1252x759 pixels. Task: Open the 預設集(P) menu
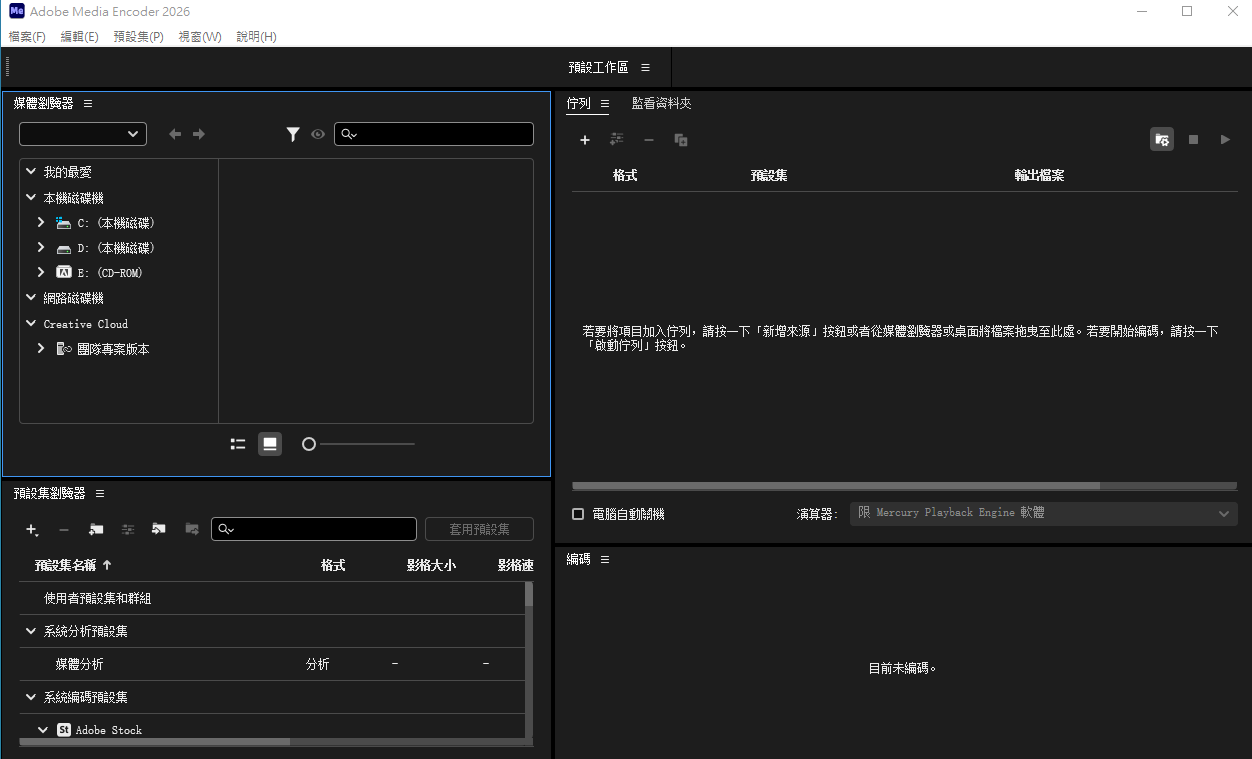click(x=138, y=37)
